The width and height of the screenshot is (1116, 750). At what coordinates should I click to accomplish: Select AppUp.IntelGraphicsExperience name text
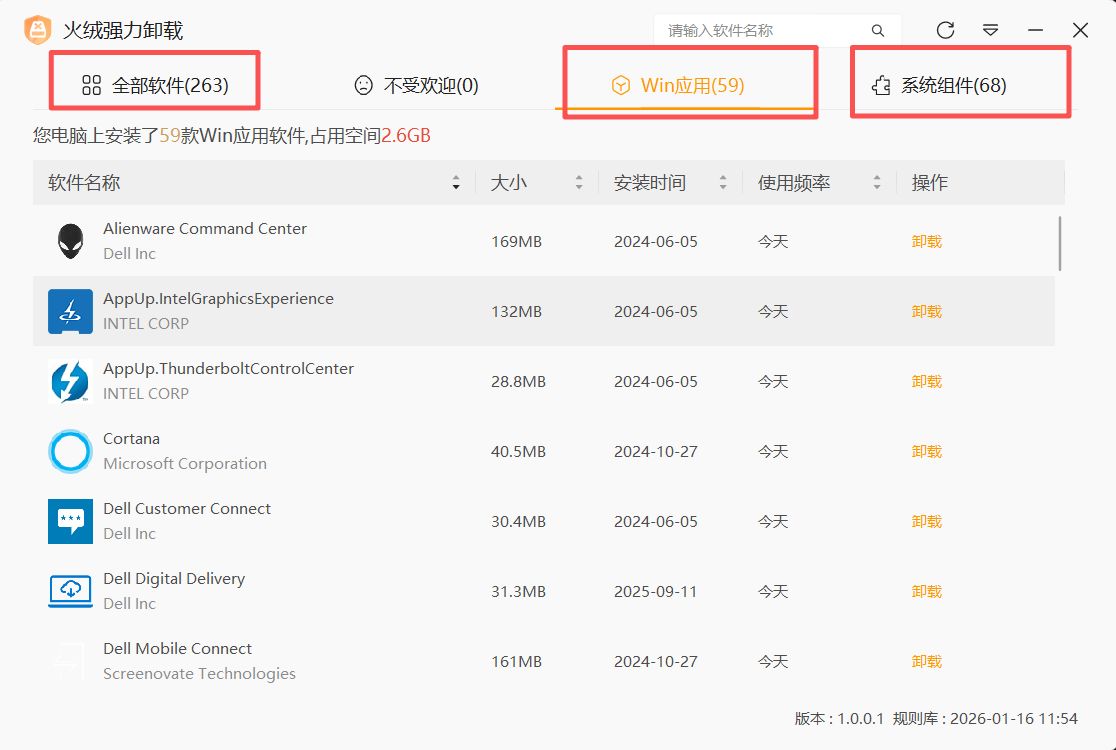point(219,299)
